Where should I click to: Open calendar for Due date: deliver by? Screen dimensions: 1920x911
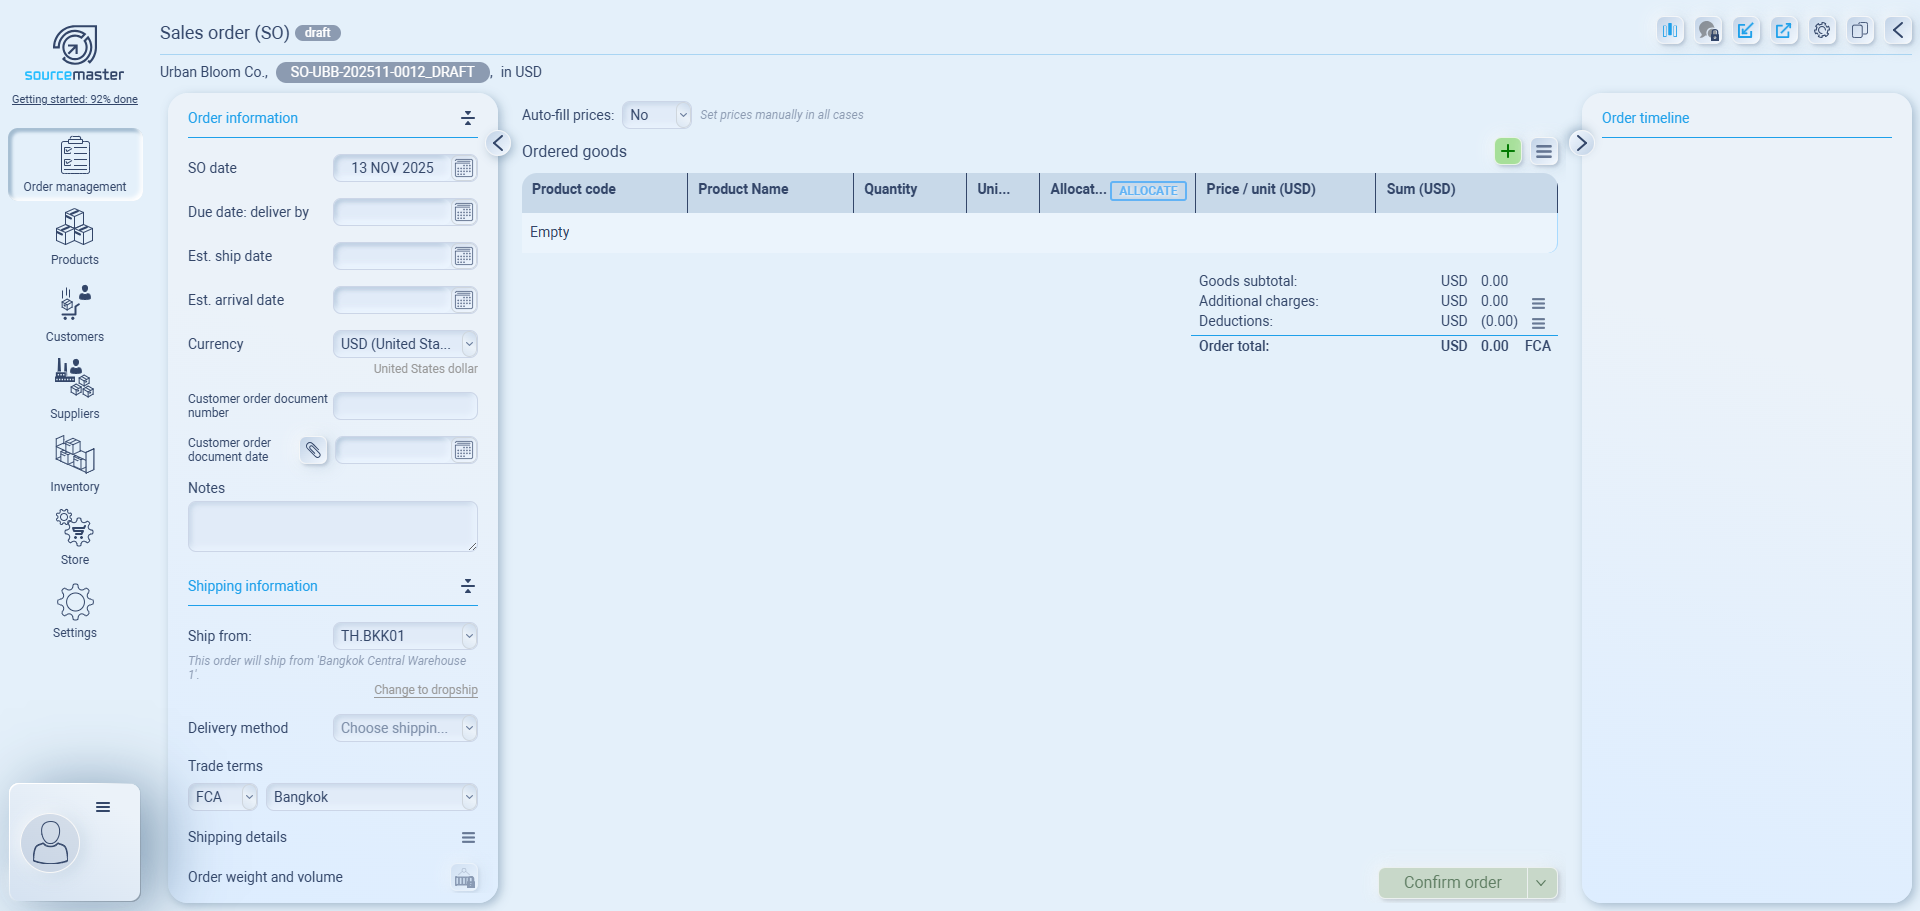point(464,212)
